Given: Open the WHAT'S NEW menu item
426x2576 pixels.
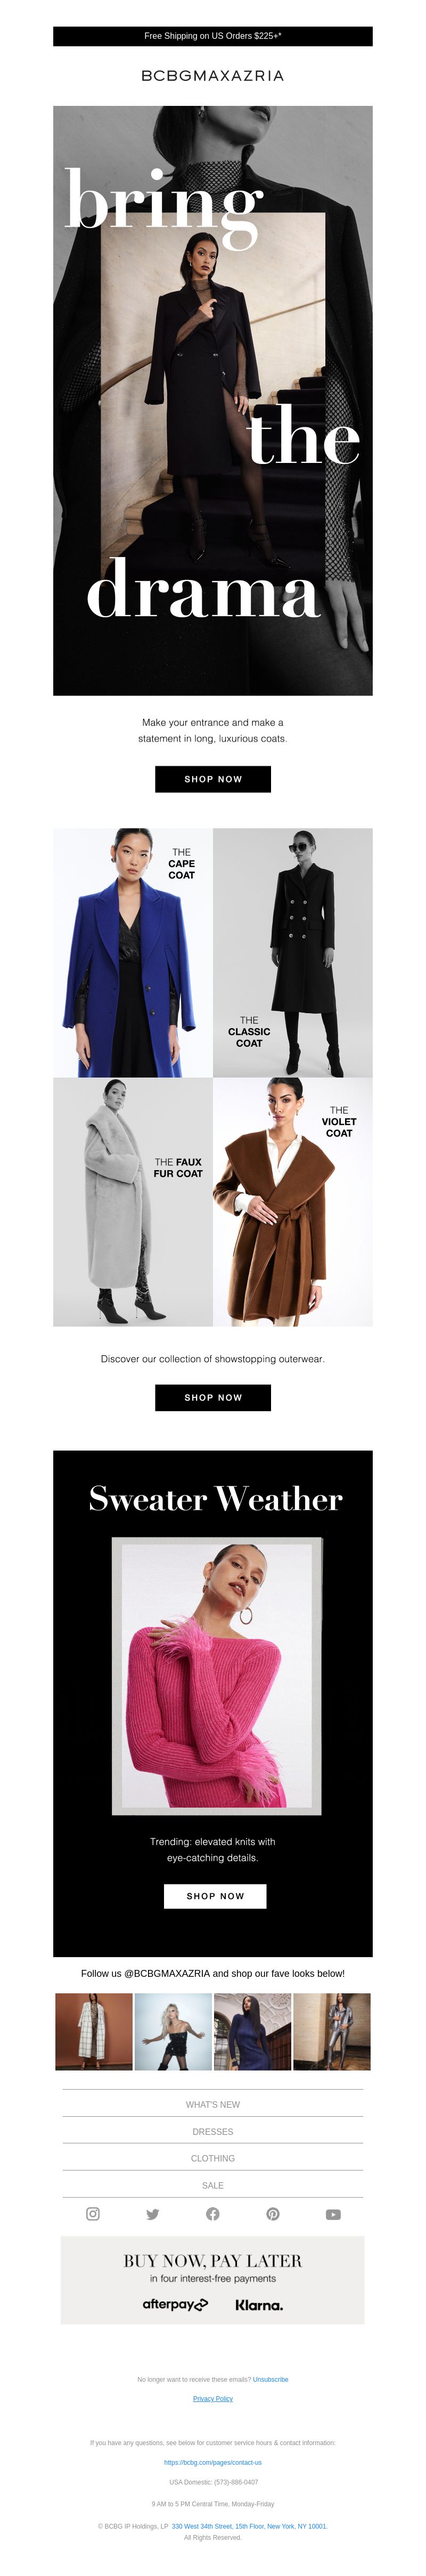Looking at the screenshot, I should [213, 2104].
